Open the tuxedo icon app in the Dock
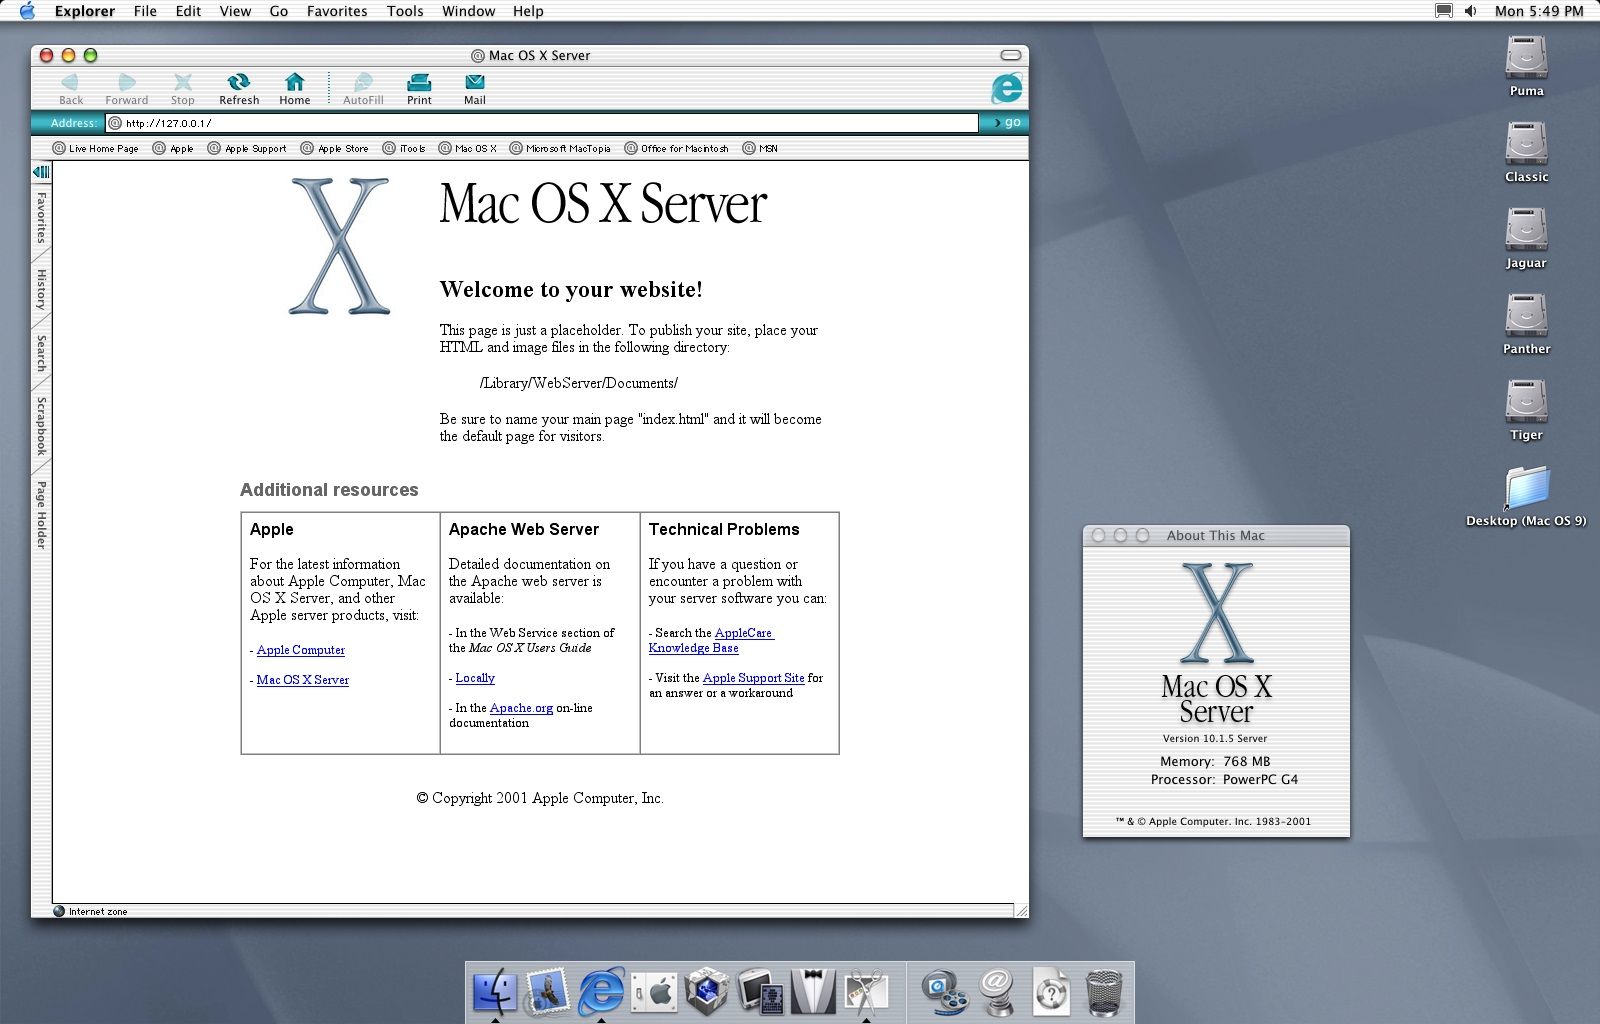The height and width of the screenshot is (1024, 1600). click(x=813, y=992)
